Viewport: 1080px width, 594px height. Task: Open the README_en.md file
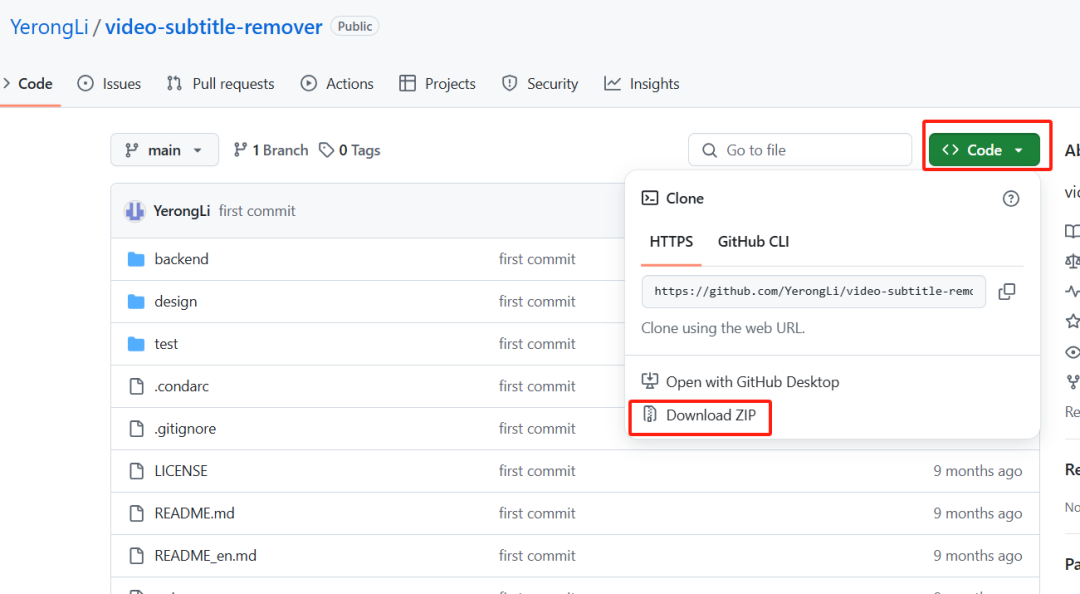coord(205,556)
